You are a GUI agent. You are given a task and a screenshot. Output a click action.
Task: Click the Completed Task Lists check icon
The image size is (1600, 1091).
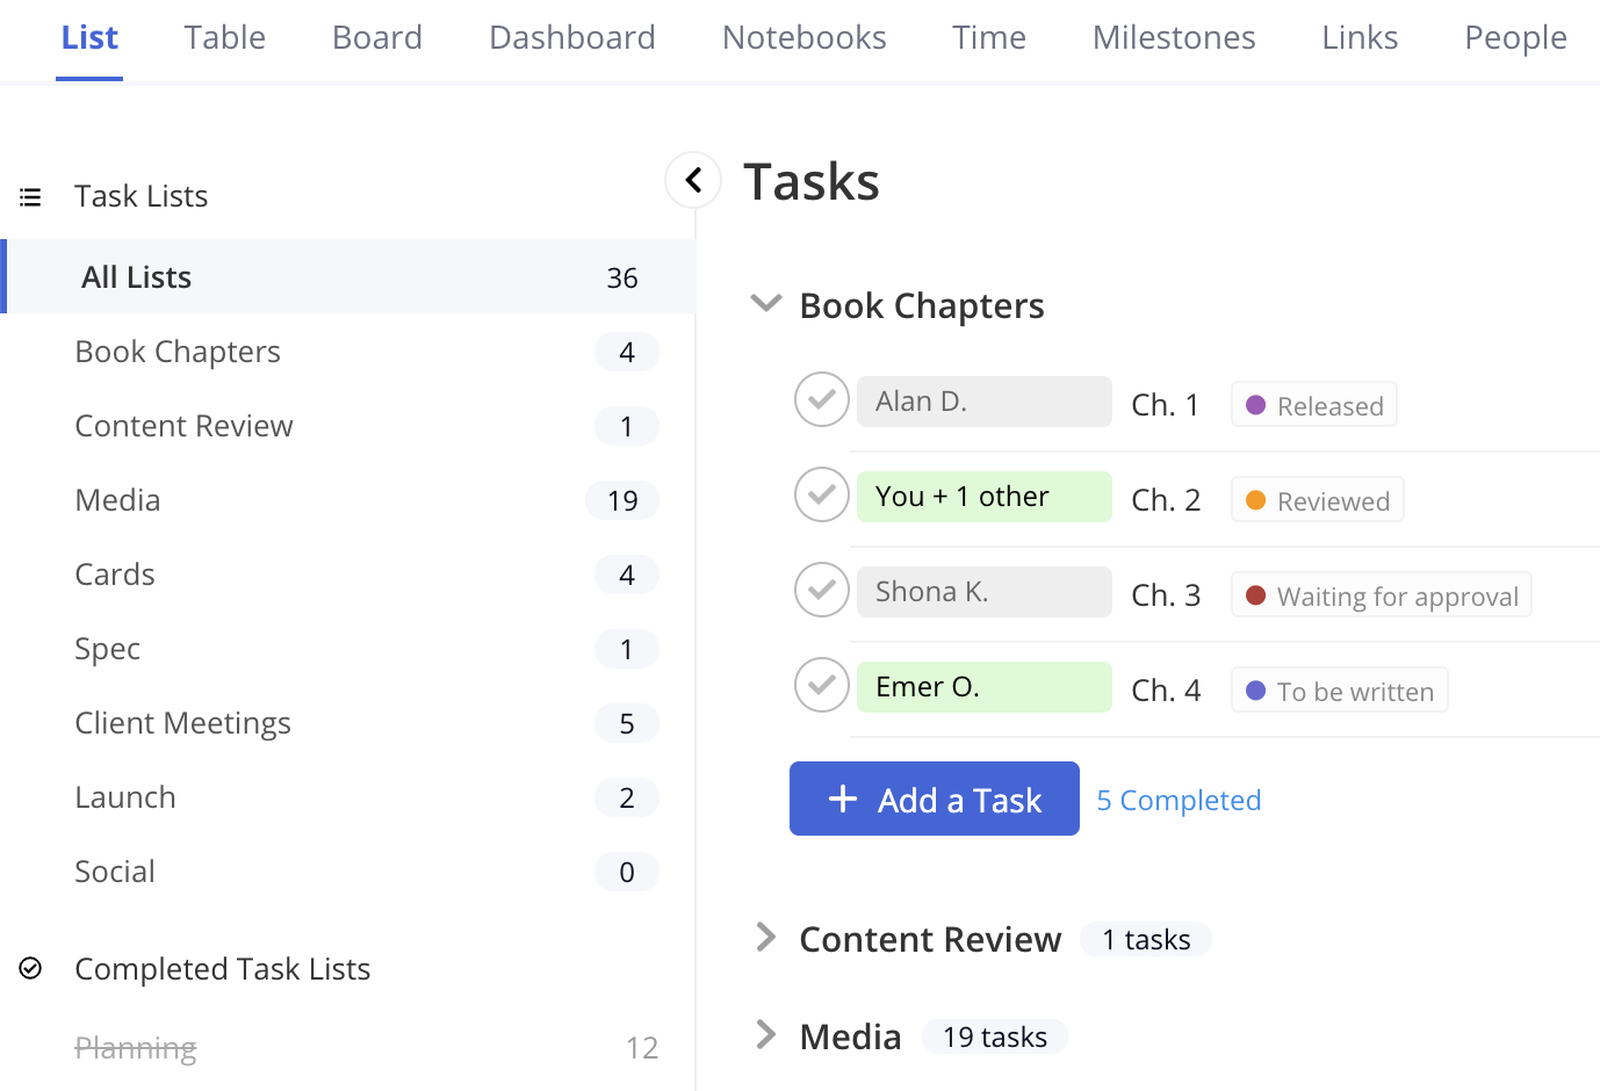[31, 968]
